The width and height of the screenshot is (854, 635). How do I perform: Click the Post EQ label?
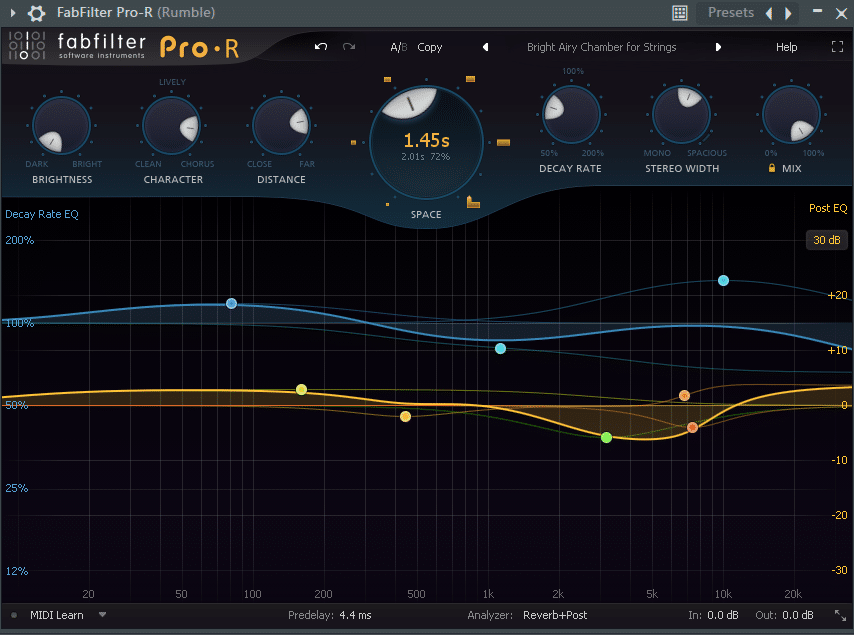pos(828,208)
